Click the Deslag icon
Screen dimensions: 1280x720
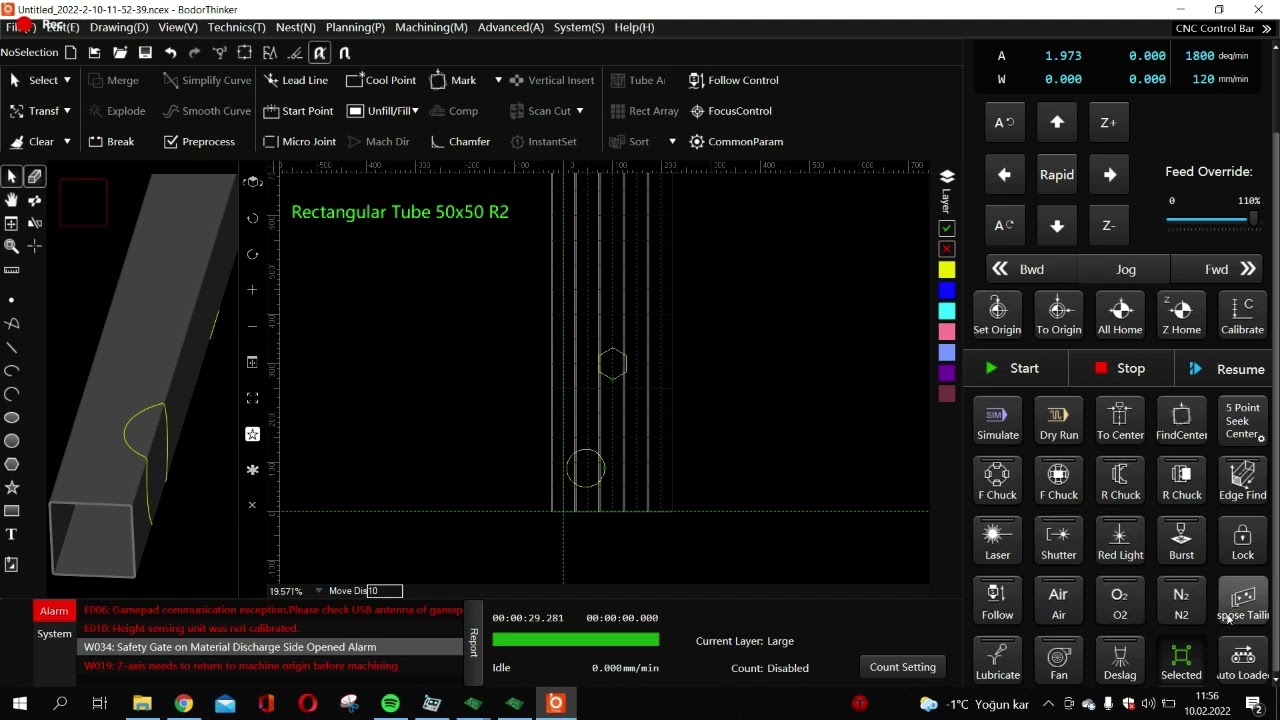(1120, 660)
